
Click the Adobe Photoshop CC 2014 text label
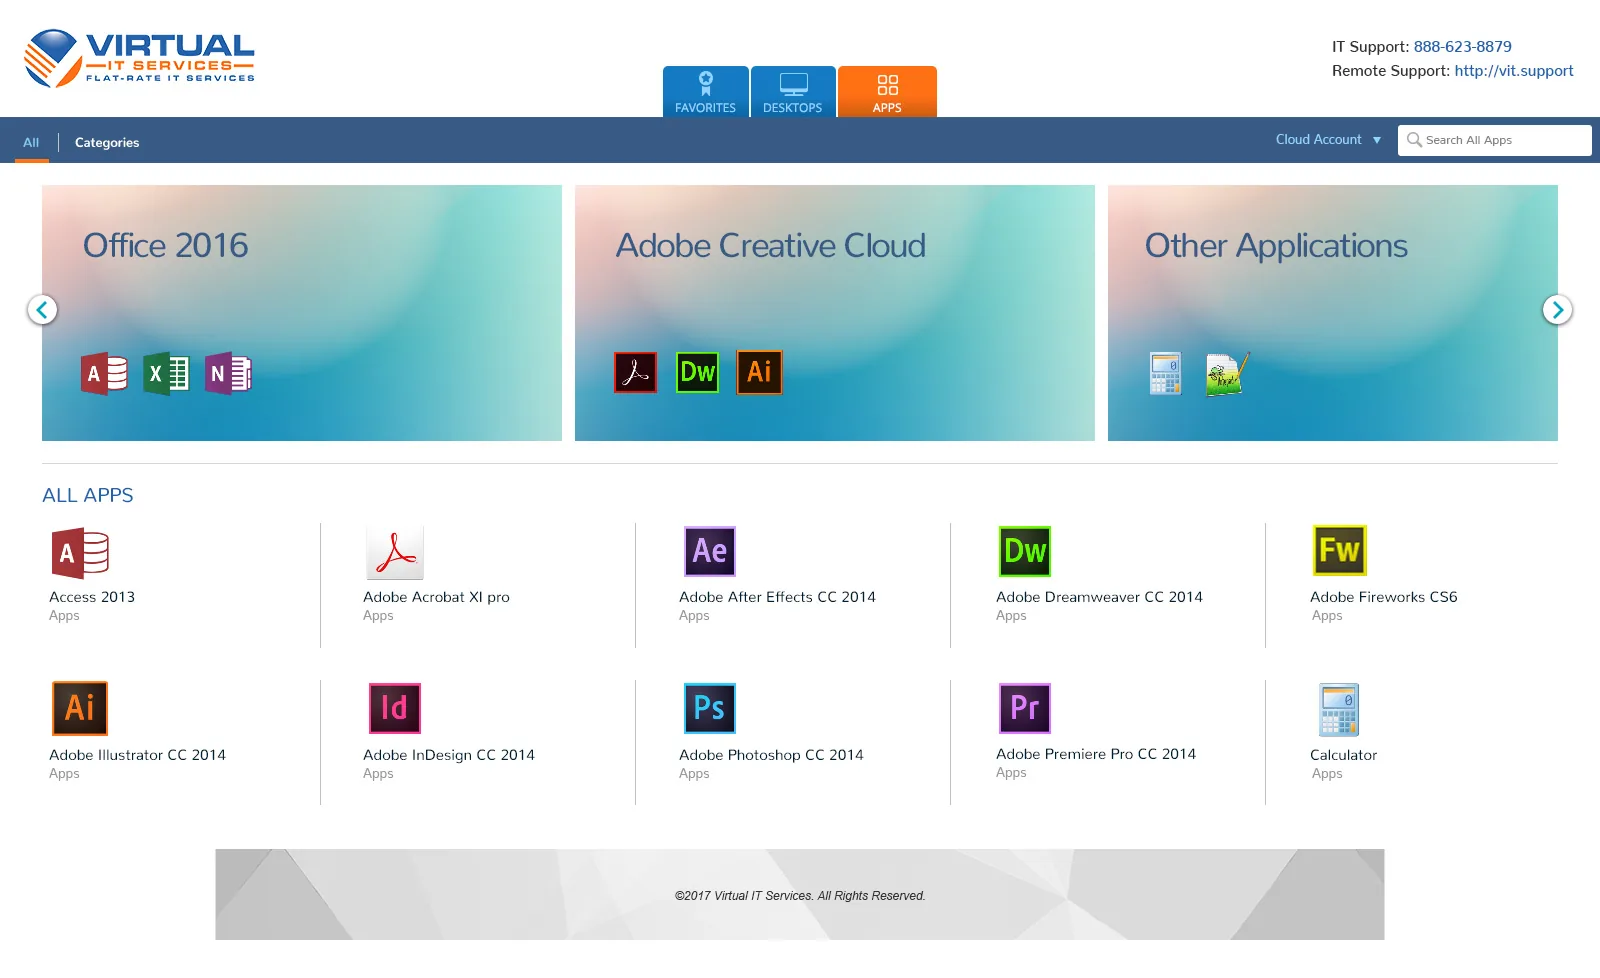point(771,755)
